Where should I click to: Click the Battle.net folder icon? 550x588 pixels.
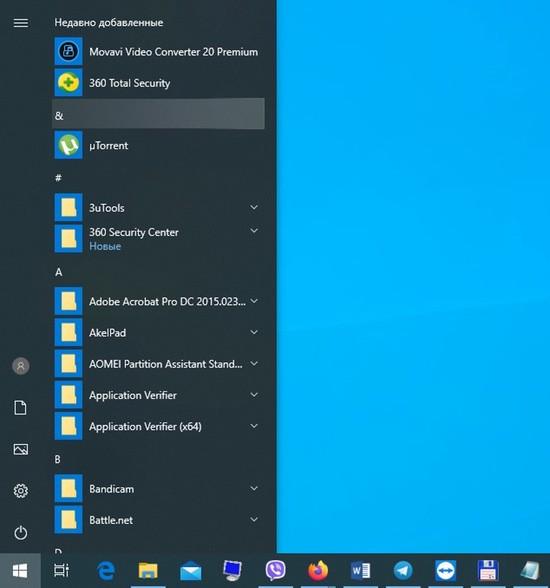point(69,519)
